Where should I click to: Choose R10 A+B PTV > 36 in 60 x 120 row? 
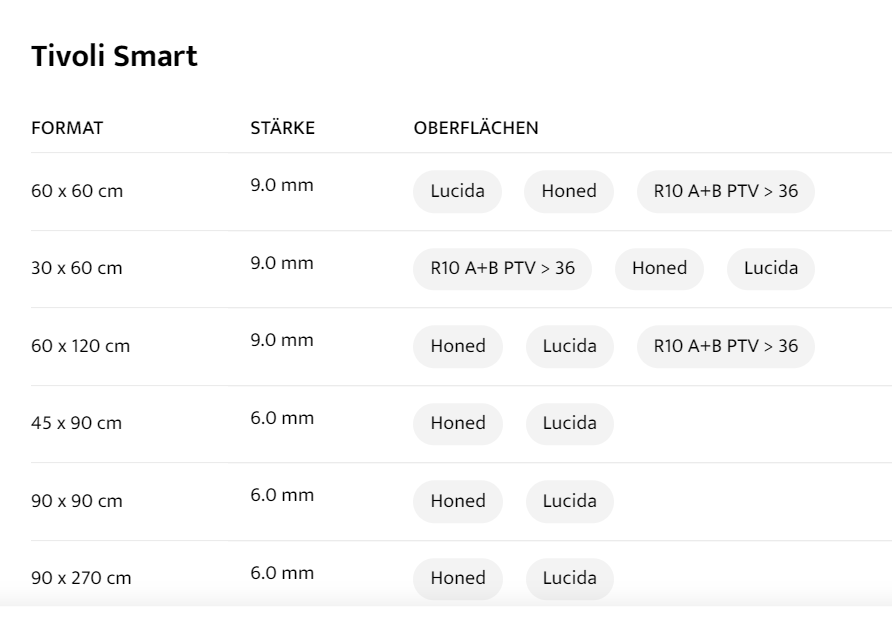coord(725,346)
